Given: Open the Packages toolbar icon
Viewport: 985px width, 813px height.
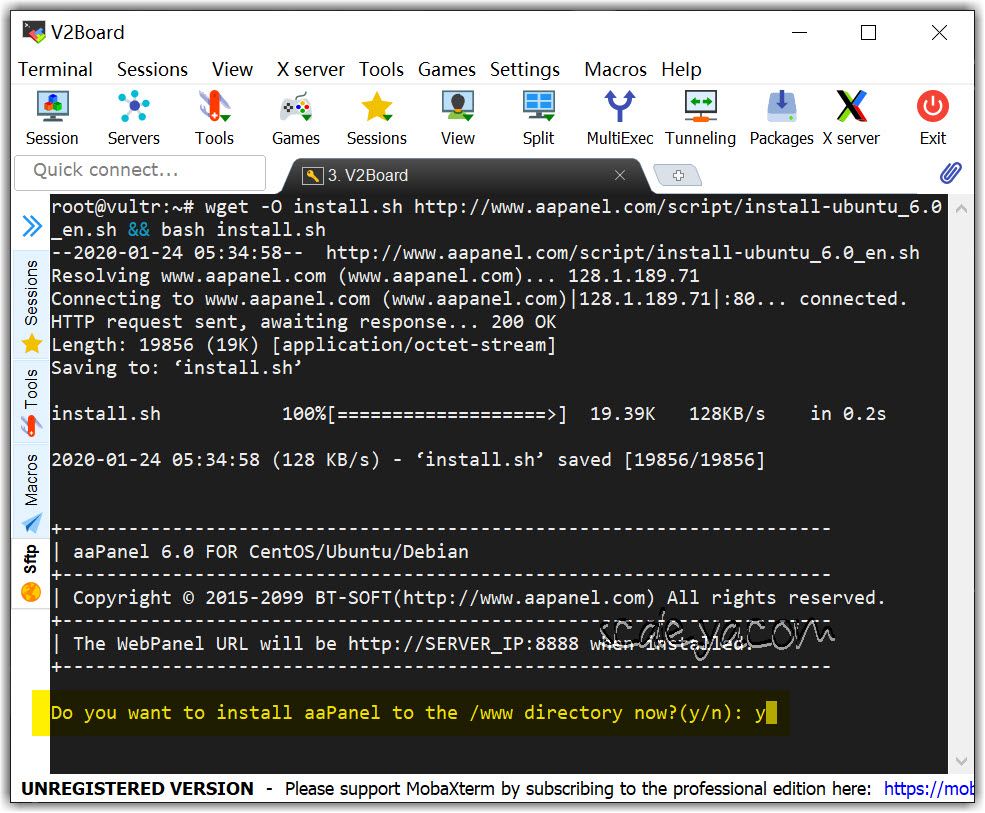Looking at the screenshot, I should [781, 117].
